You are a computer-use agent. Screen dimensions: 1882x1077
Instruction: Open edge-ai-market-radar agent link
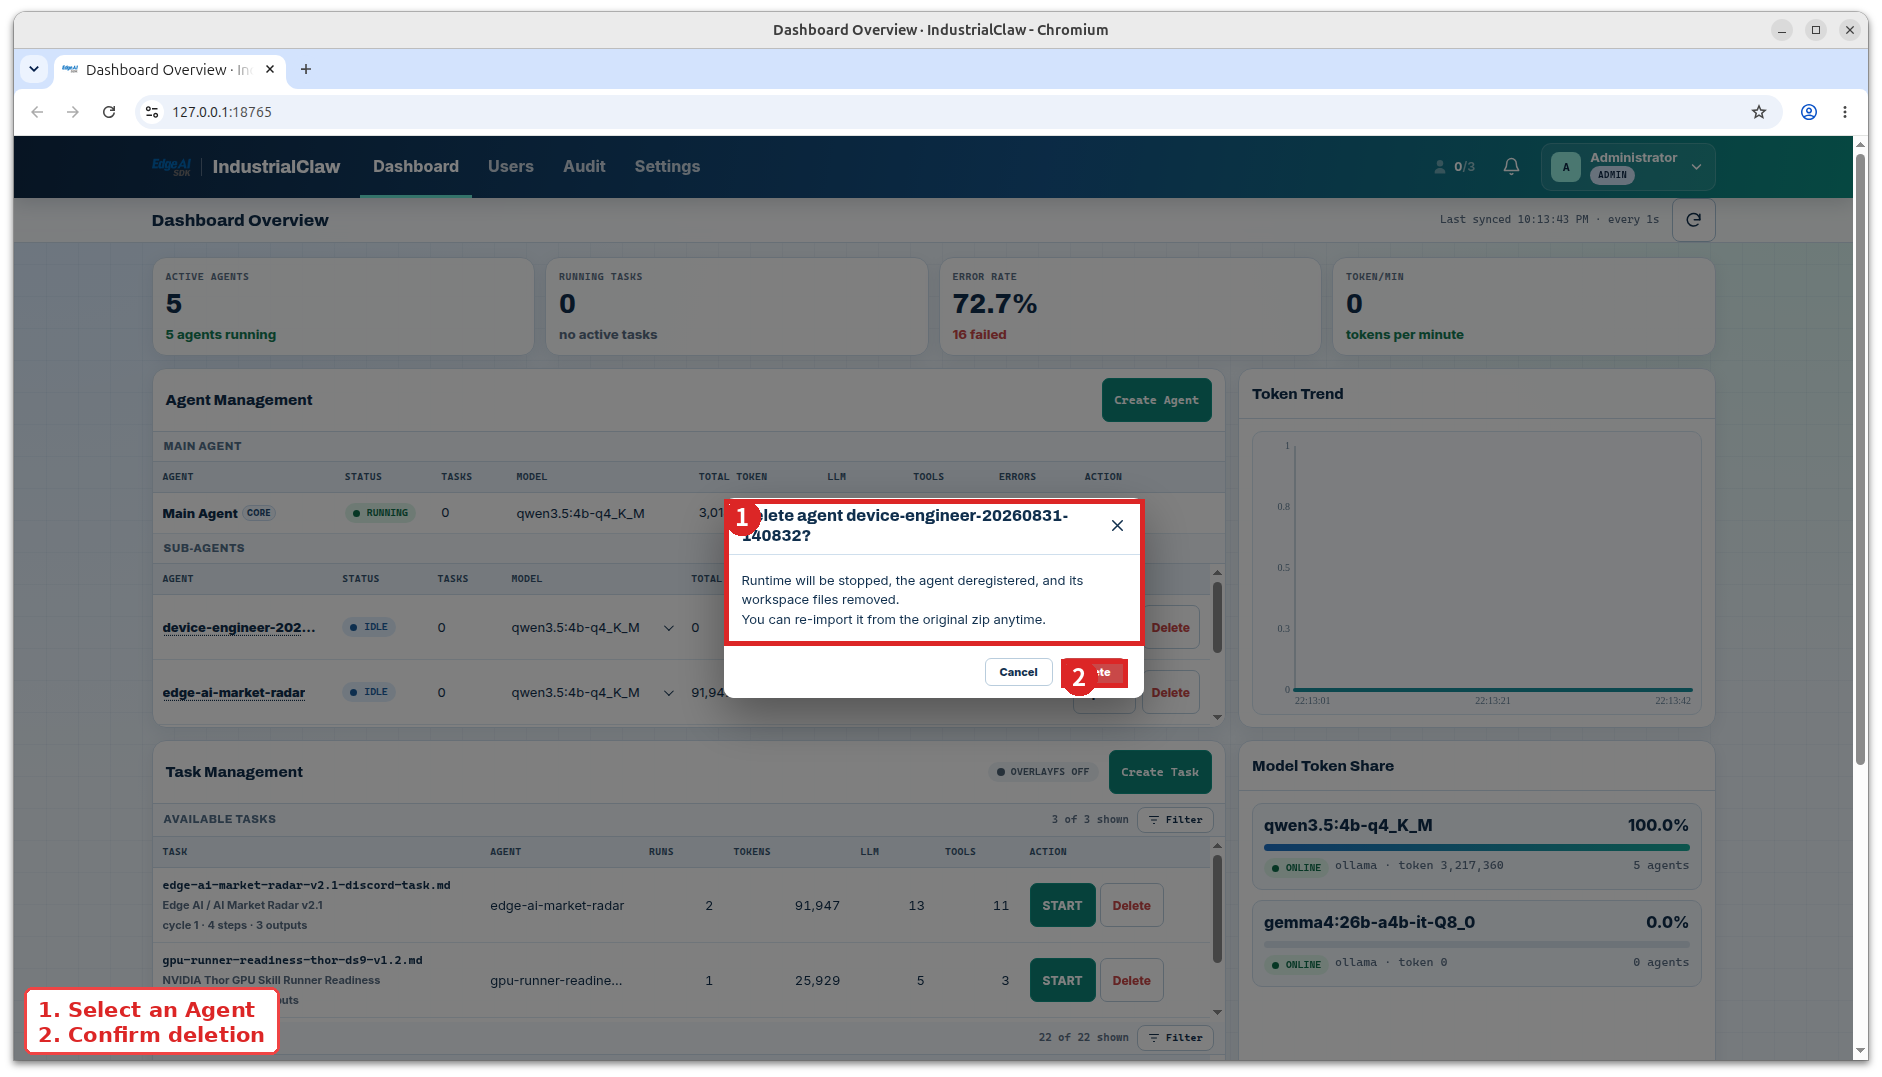234,693
